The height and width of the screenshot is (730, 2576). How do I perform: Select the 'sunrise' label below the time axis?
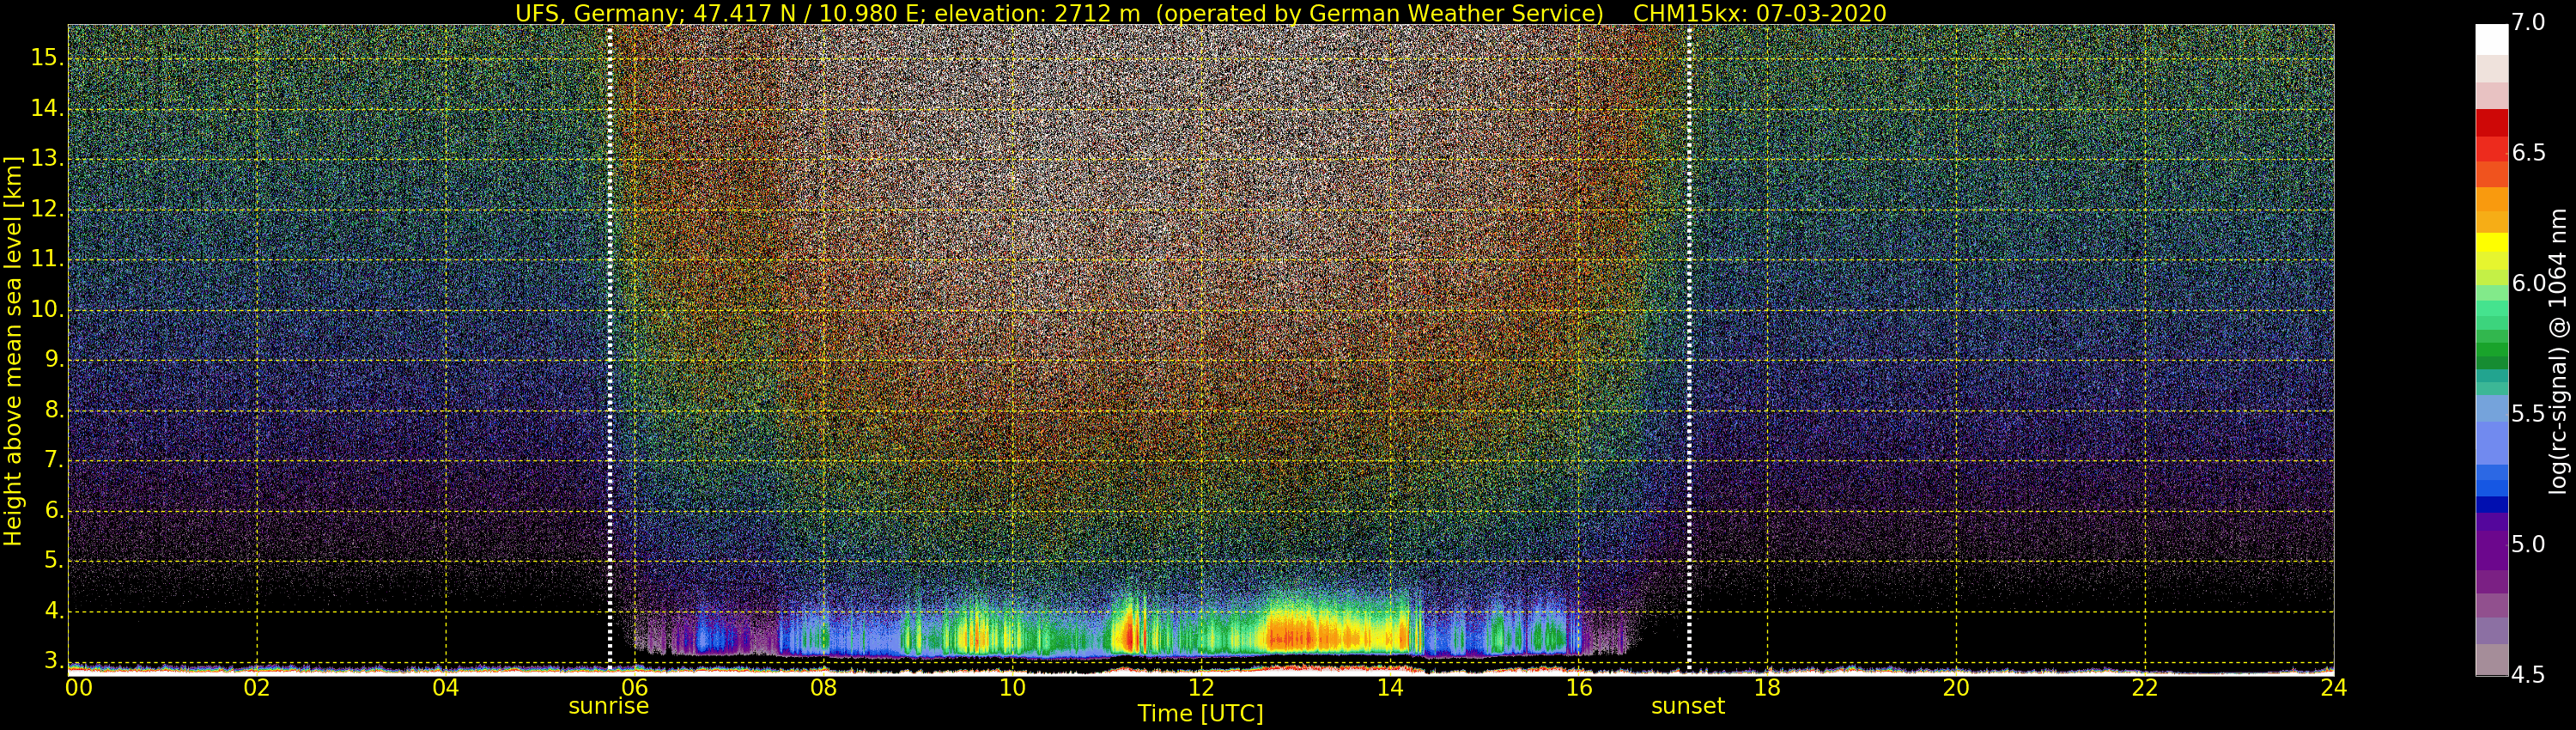(x=608, y=706)
